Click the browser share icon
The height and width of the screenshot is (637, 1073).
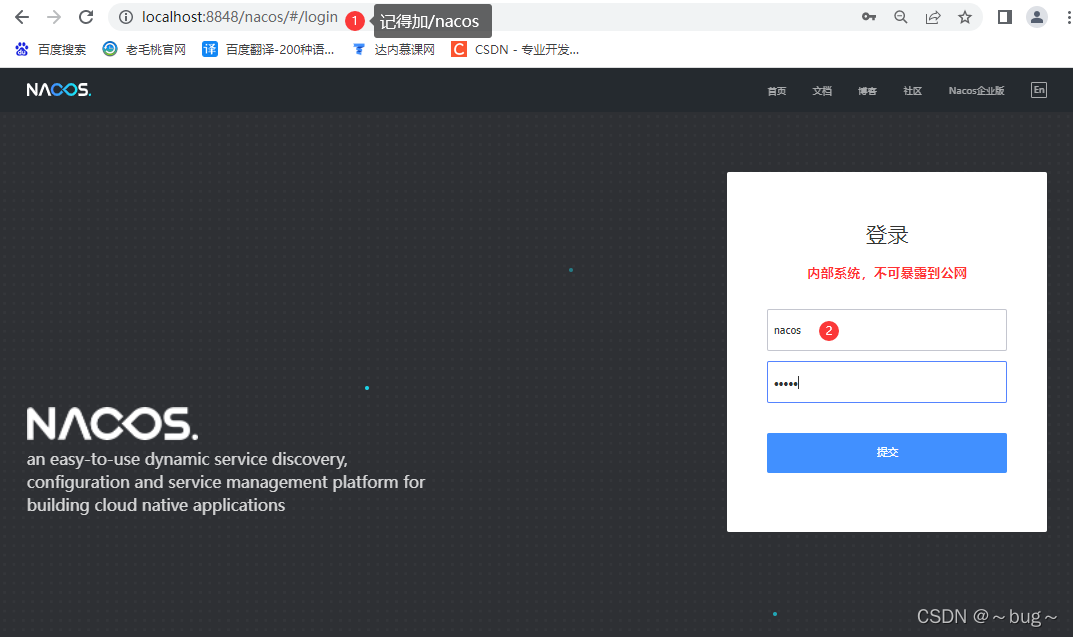[932, 16]
